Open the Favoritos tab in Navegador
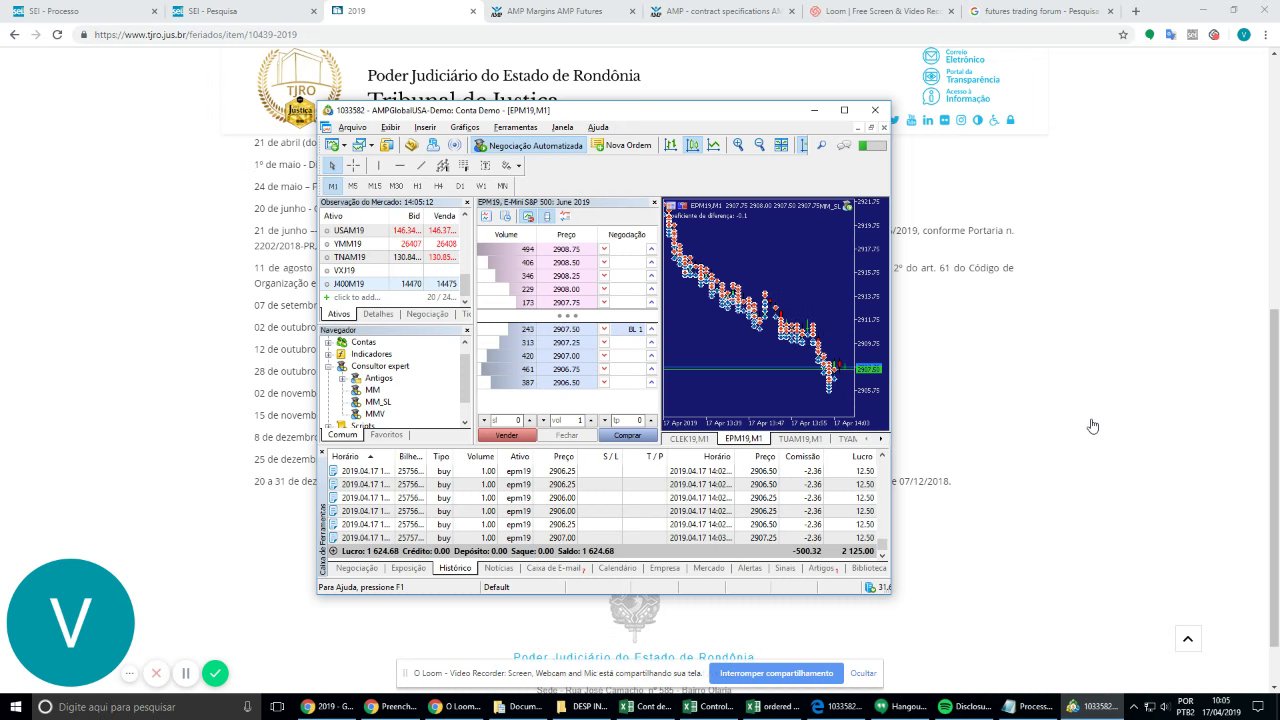The image size is (1280, 720). point(386,435)
